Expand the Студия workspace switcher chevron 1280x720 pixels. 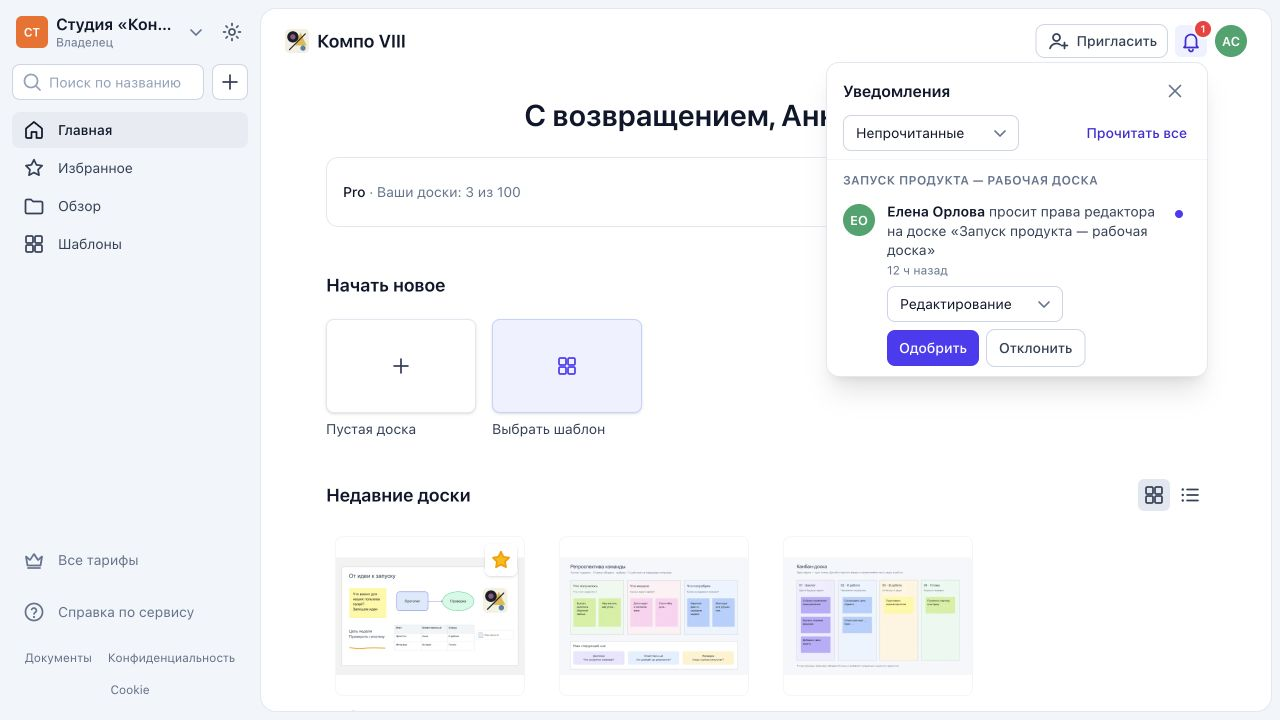(196, 32)
